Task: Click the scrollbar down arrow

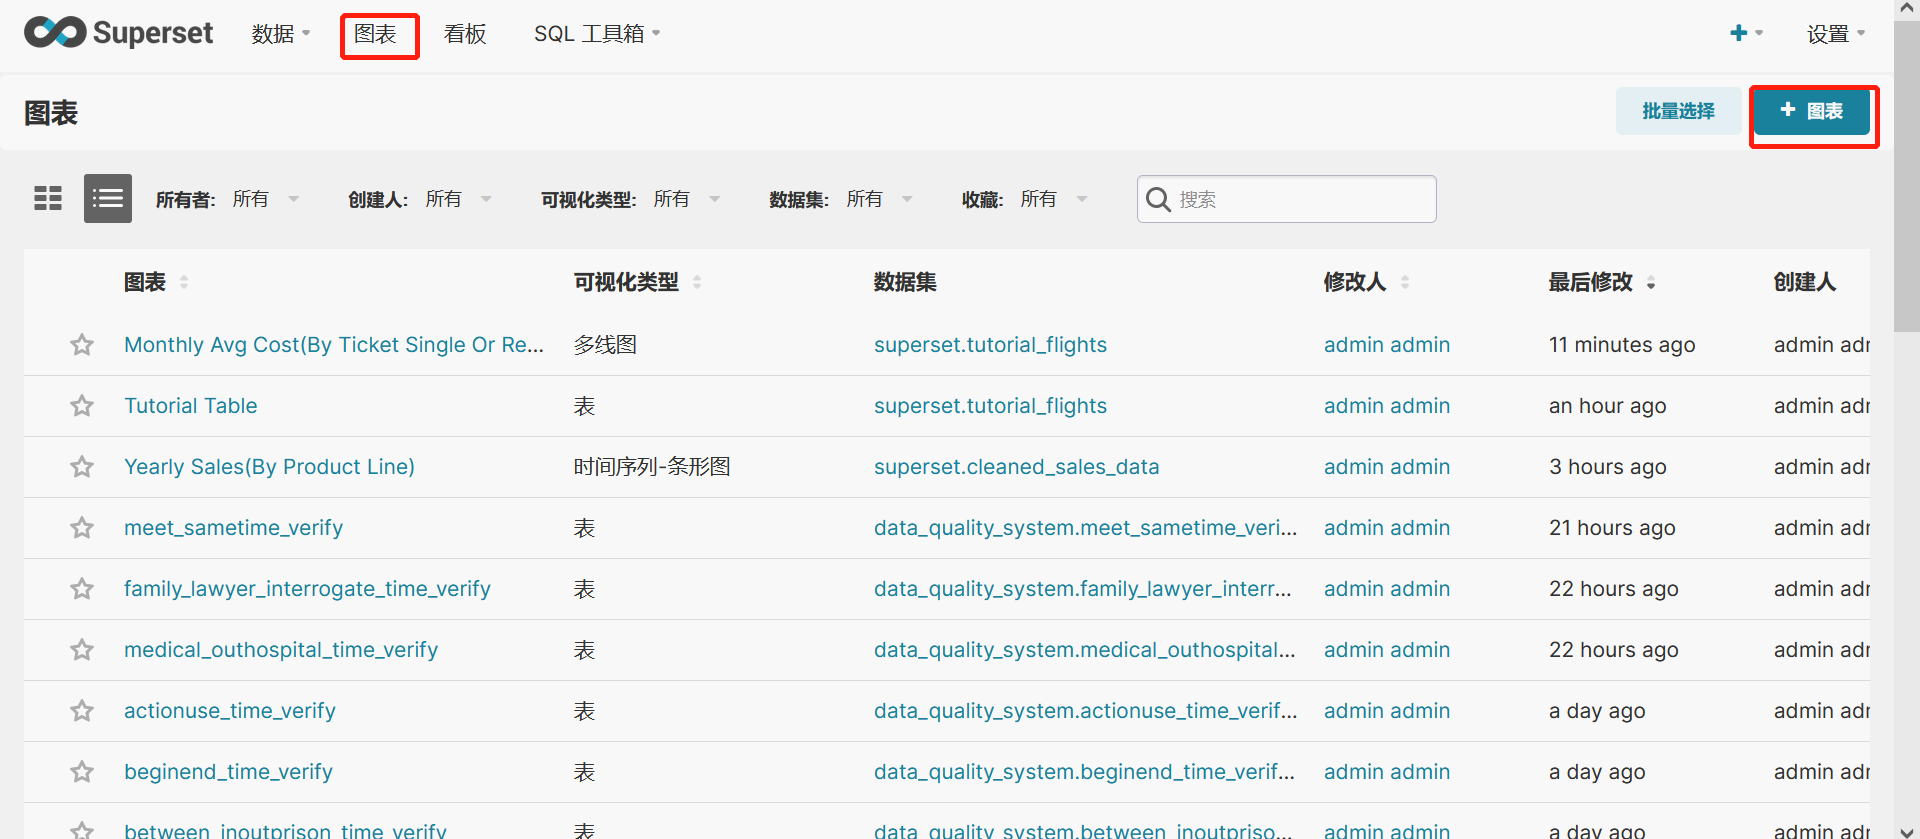Action: pos(1907,831)
